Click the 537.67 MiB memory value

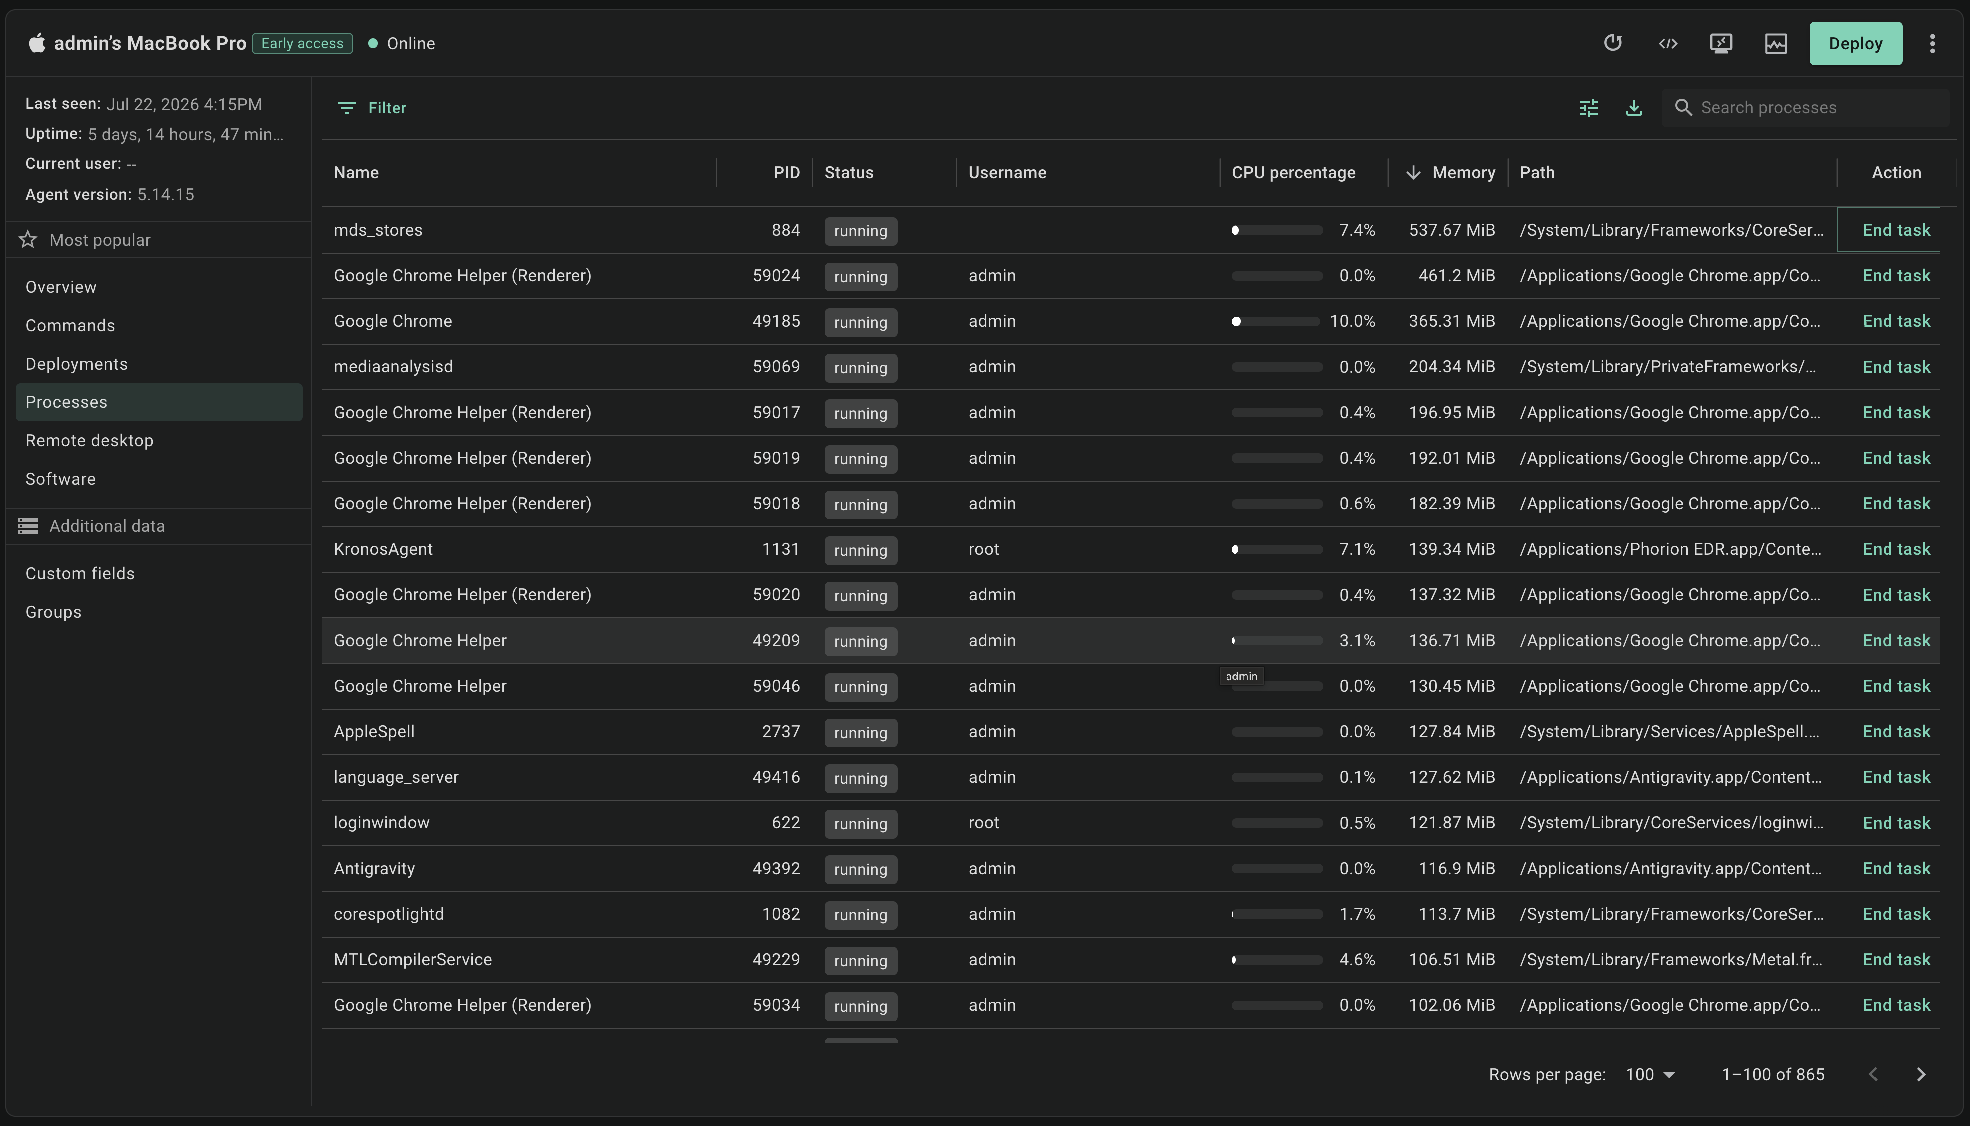tap(1452, 230)
